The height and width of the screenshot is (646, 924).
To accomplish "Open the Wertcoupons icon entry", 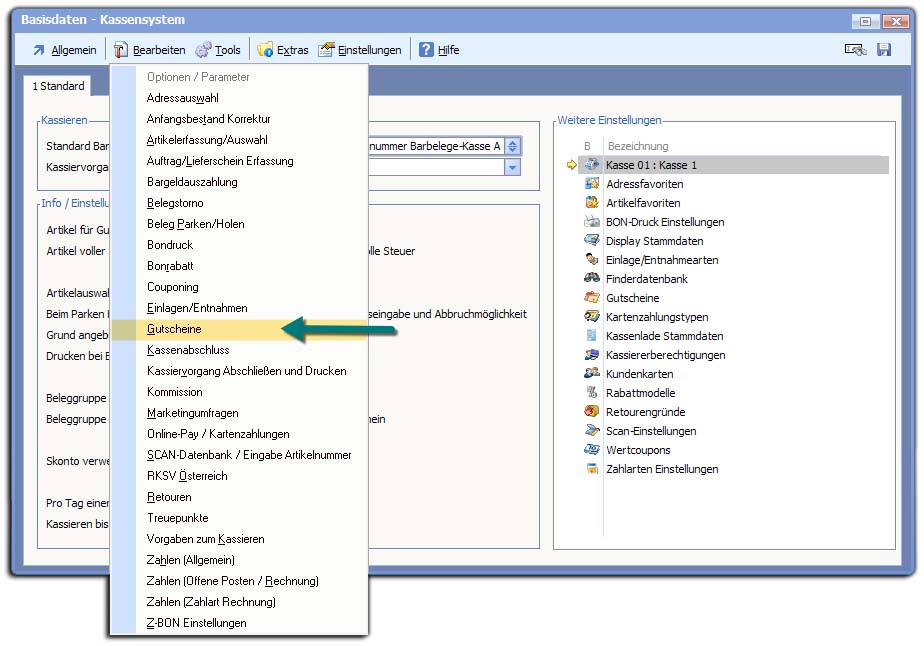I will [592, 450].
